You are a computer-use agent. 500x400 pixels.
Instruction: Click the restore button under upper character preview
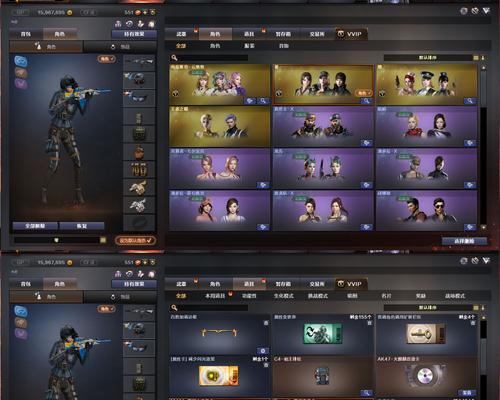pyautogui.click(x=82, y=226)
